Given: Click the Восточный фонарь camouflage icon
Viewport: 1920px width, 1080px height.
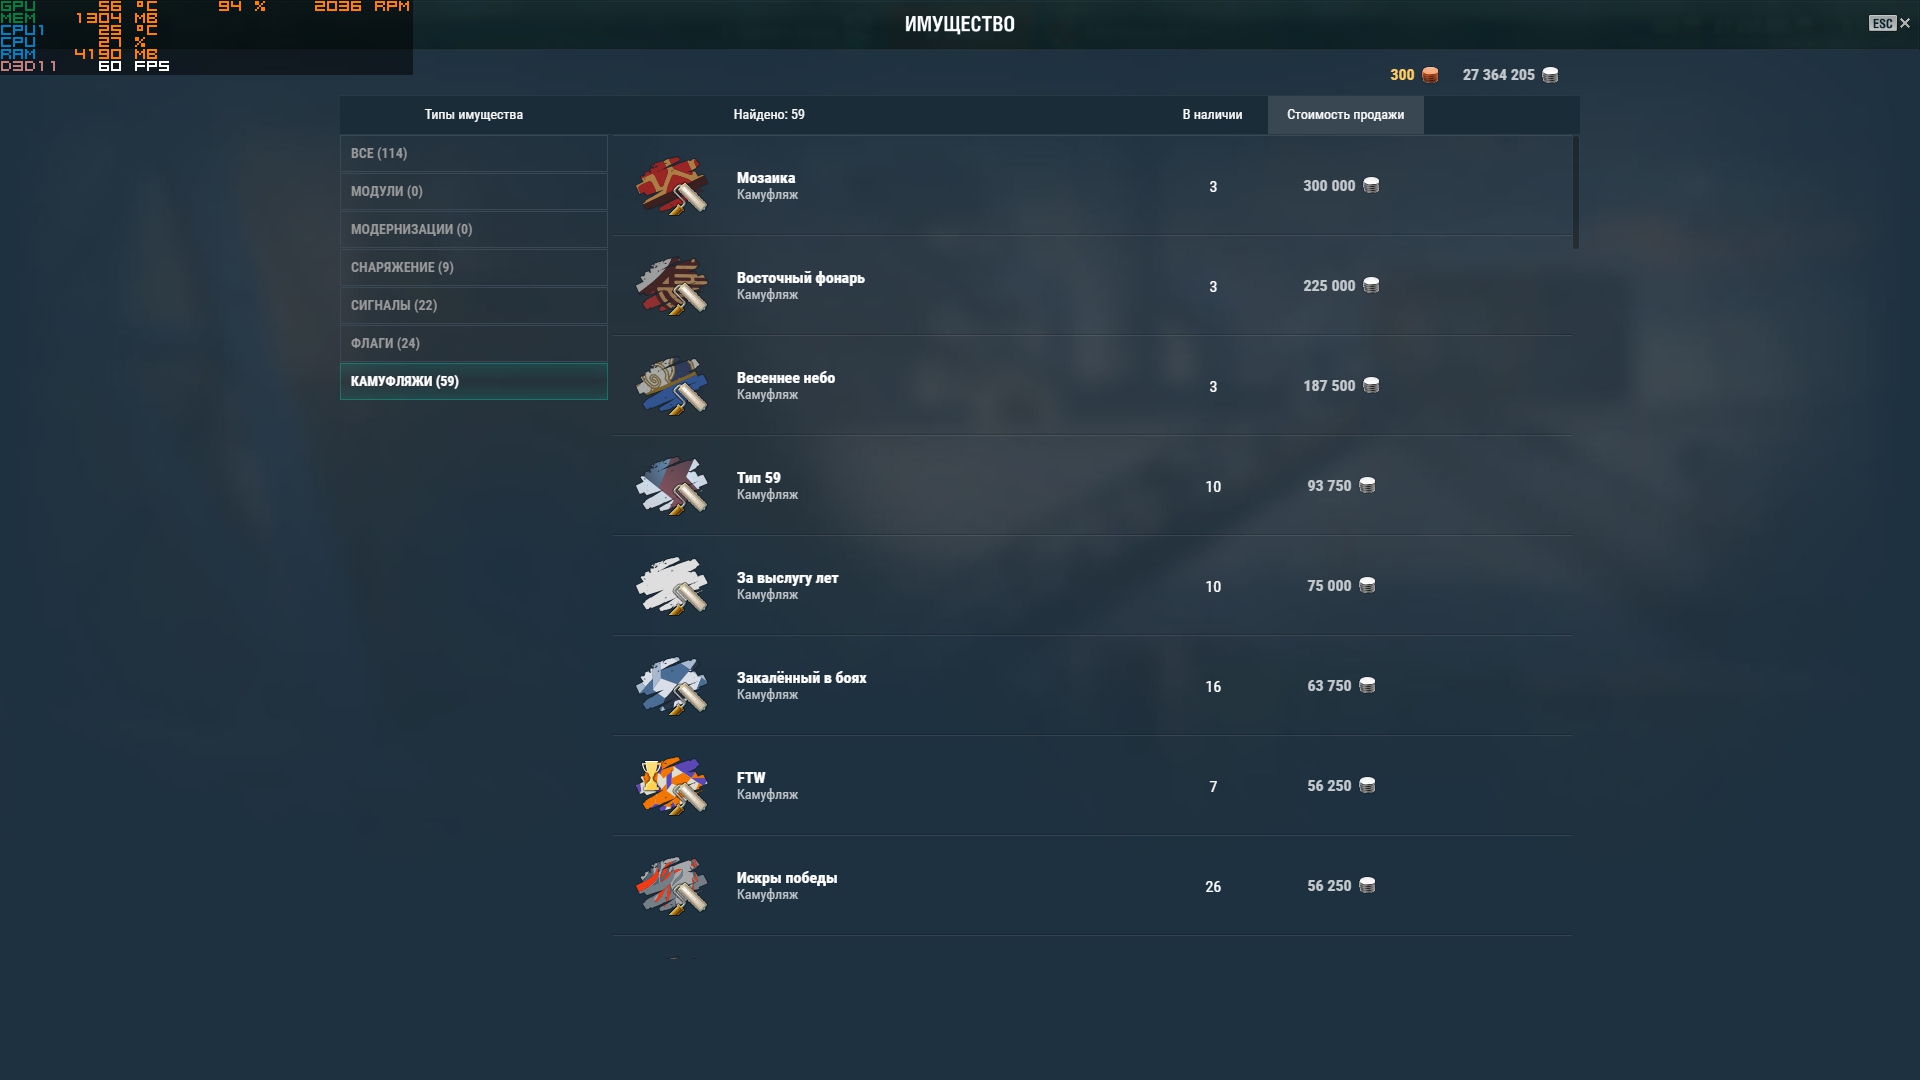Looking at the screenshot, I should pyautogui.click(x=672, y=285).
